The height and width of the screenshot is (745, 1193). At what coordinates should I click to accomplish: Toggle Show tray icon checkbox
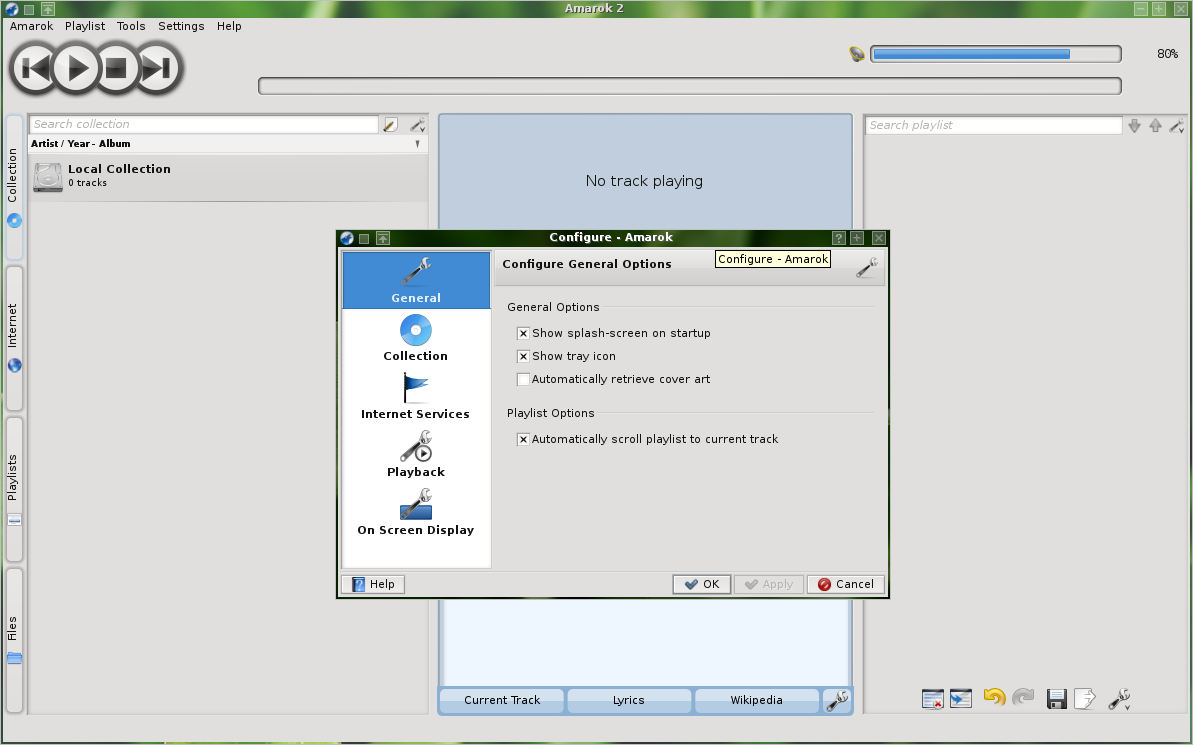pyautogui.click(x=523, y=356)
